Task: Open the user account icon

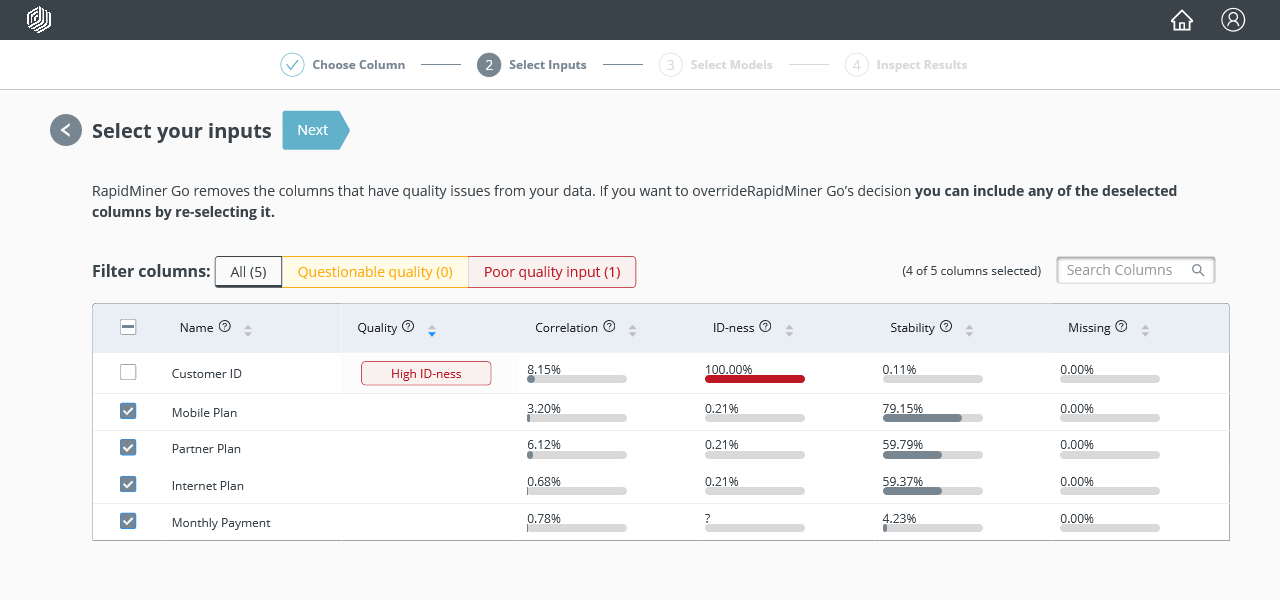Action: 1233,20
